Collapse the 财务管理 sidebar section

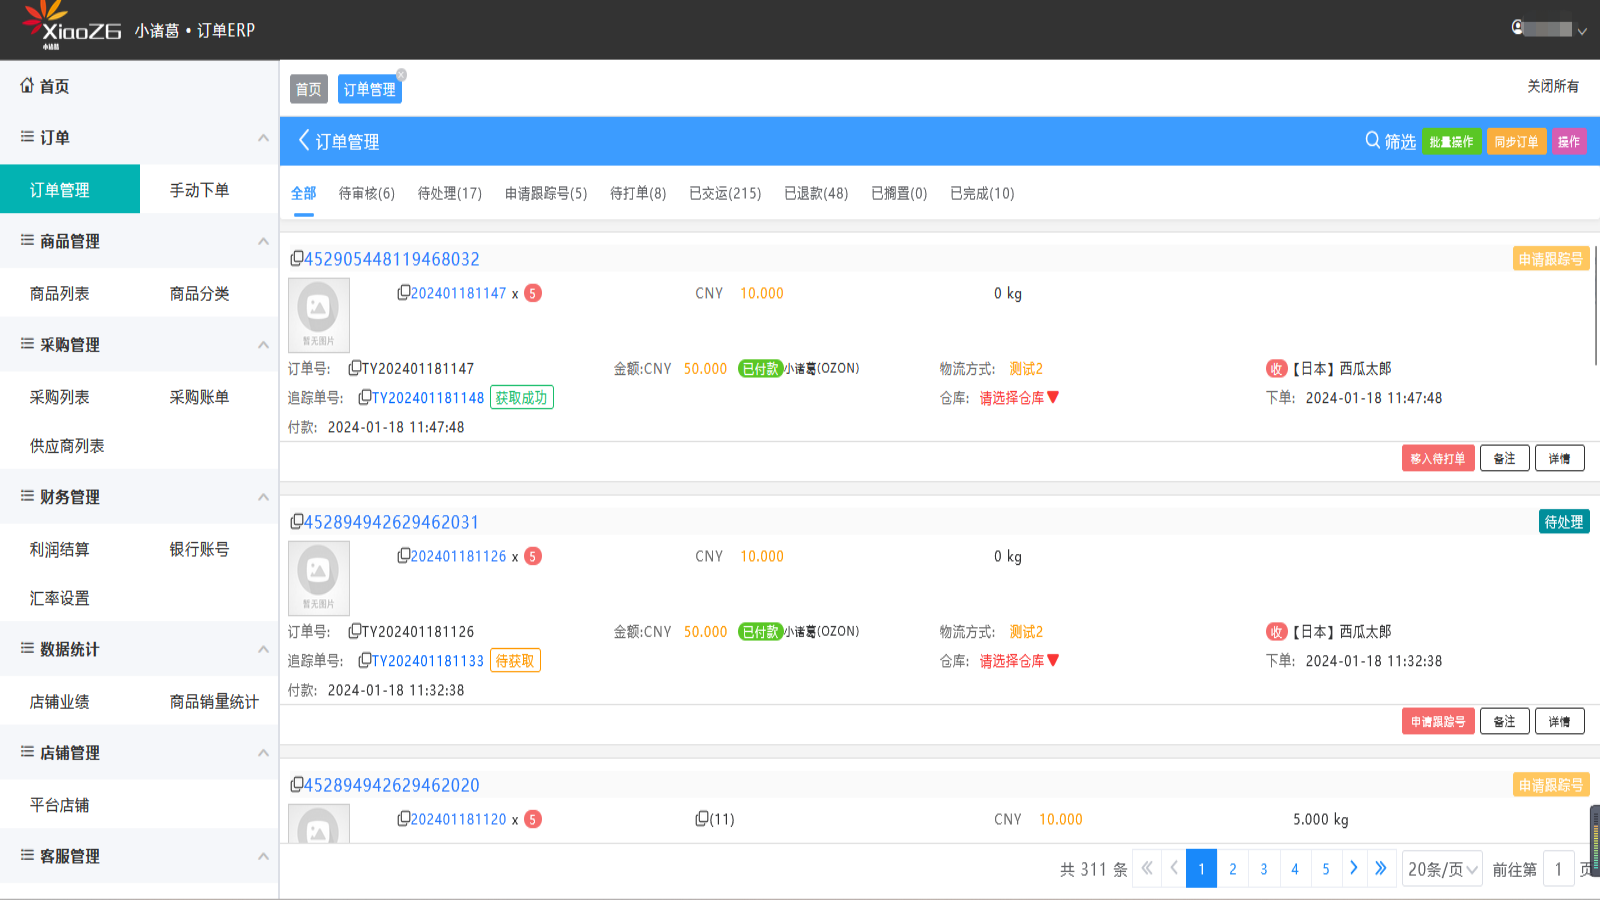point(263,497)
